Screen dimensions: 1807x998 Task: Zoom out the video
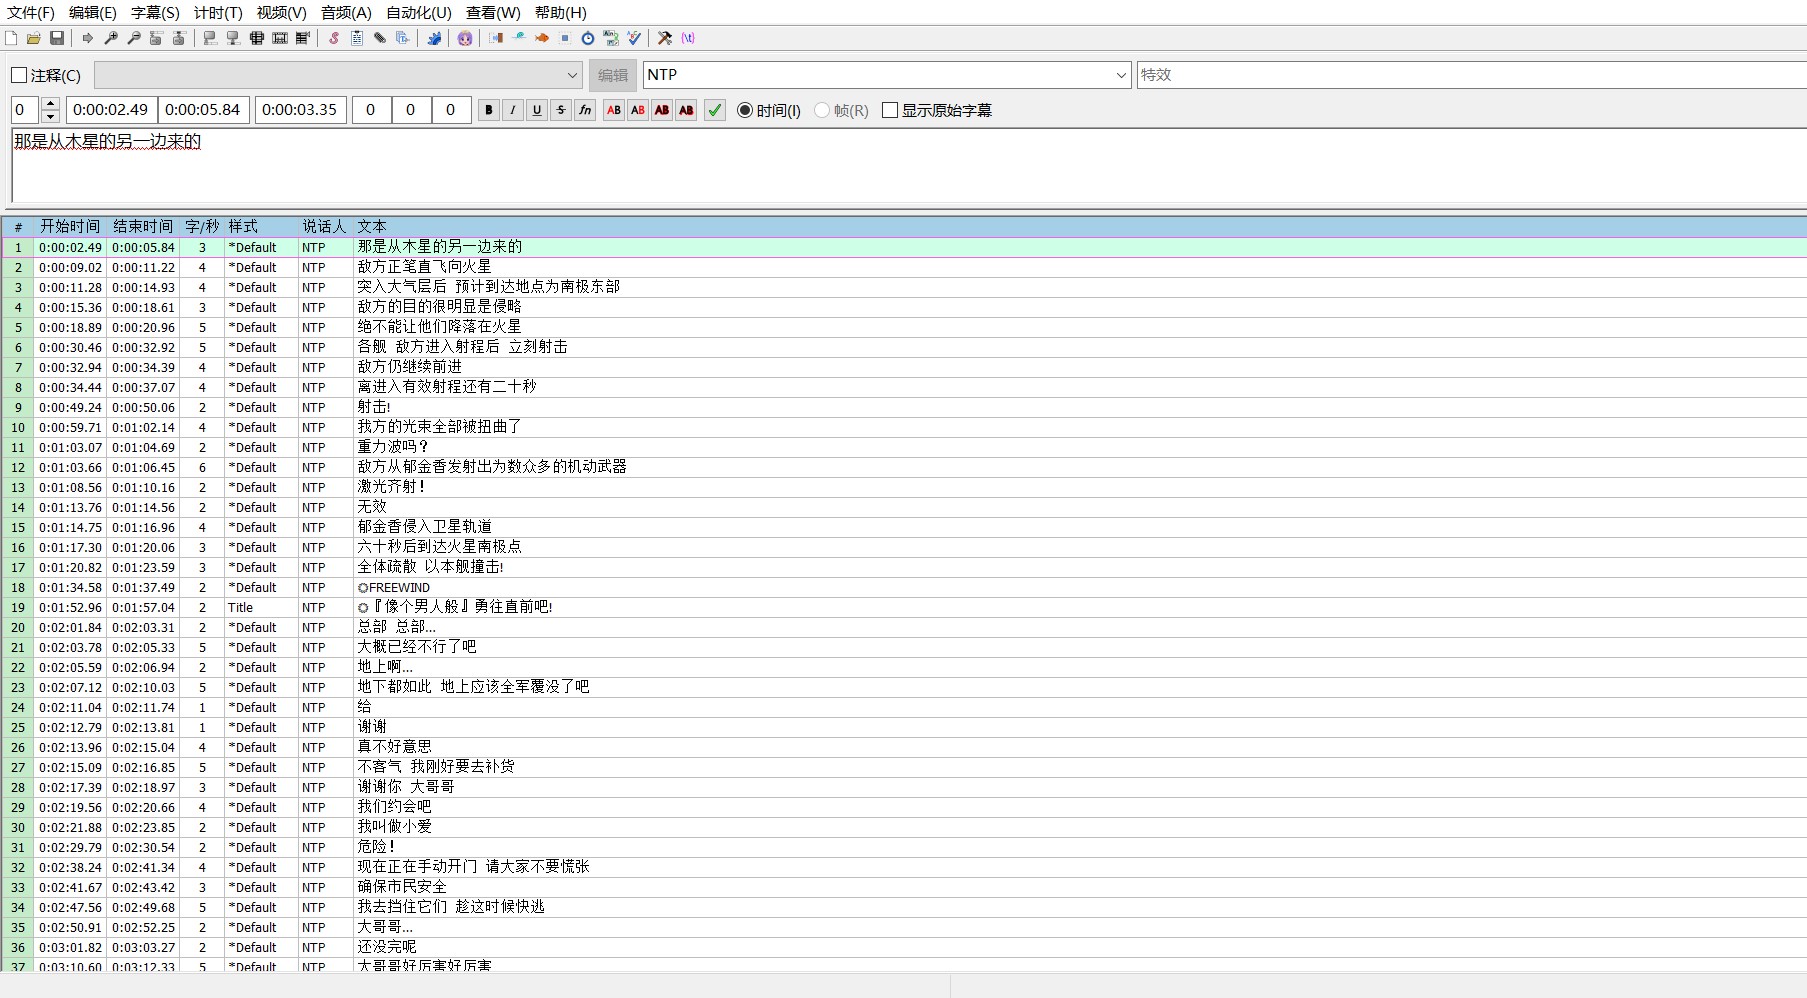click(134, 38)
